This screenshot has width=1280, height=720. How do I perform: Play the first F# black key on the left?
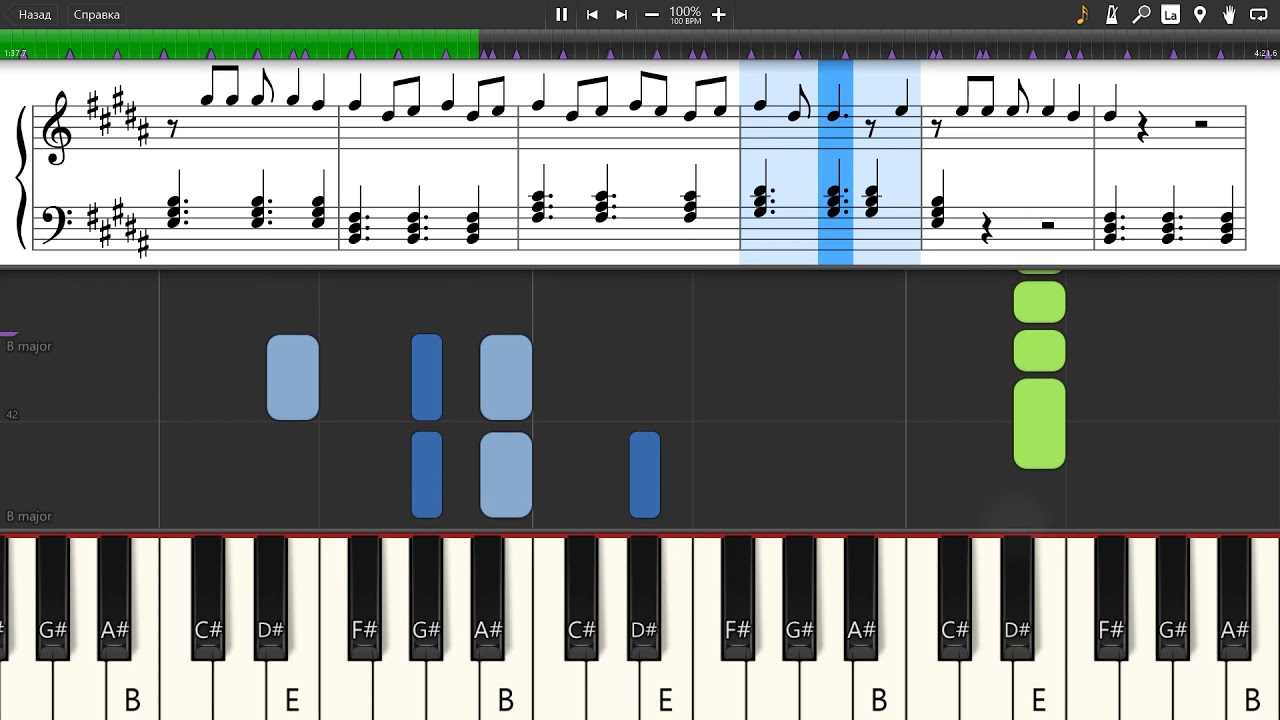364,597
